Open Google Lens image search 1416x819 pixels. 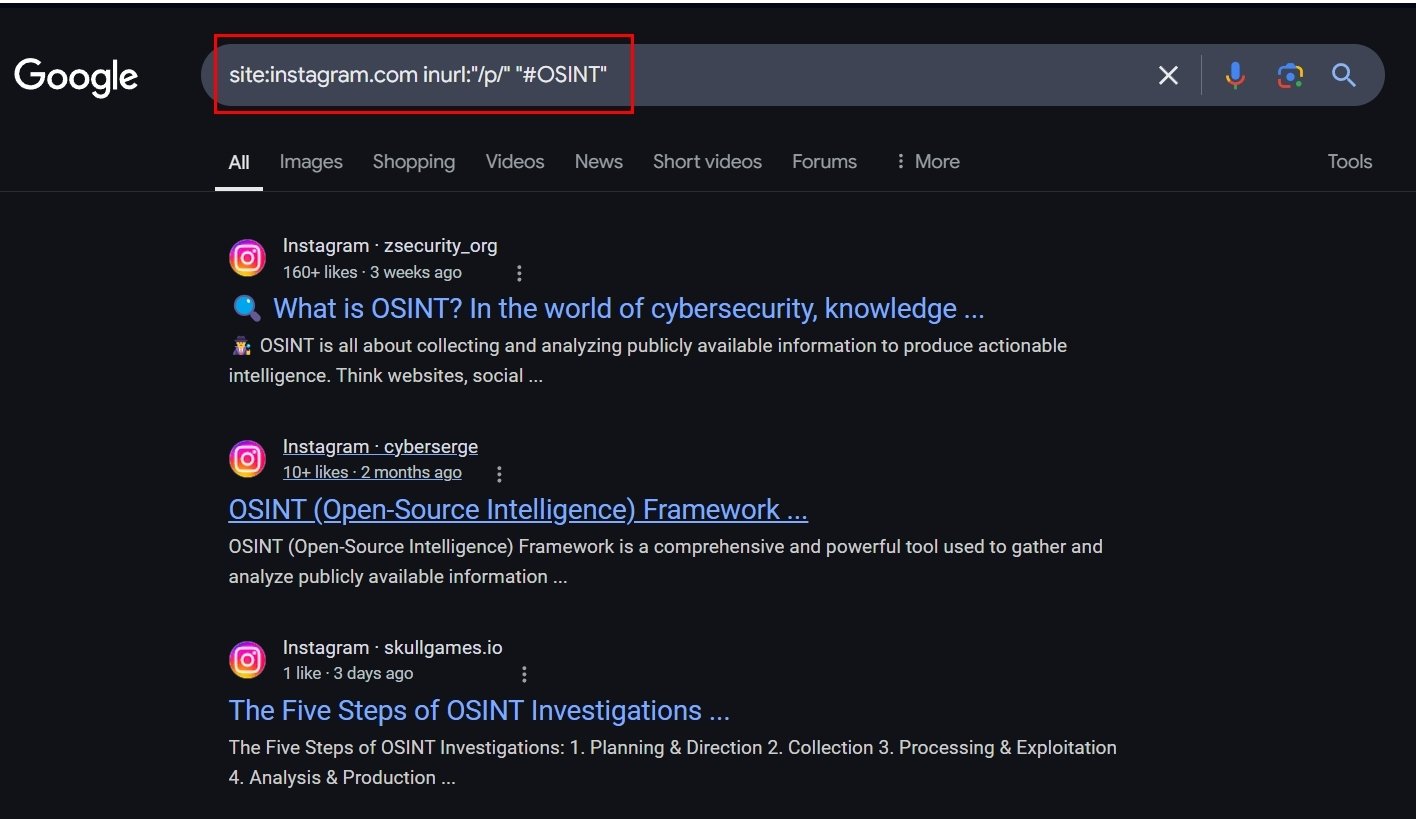(x=1289, y=74)
